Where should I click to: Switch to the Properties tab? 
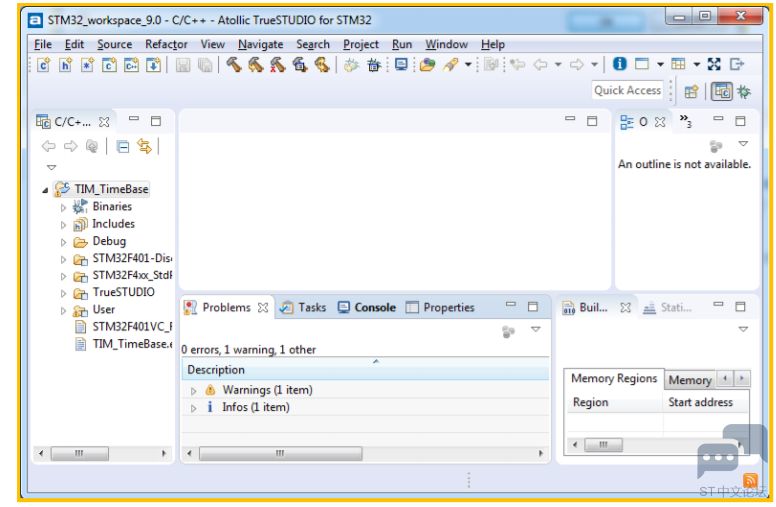click(440, 307)
